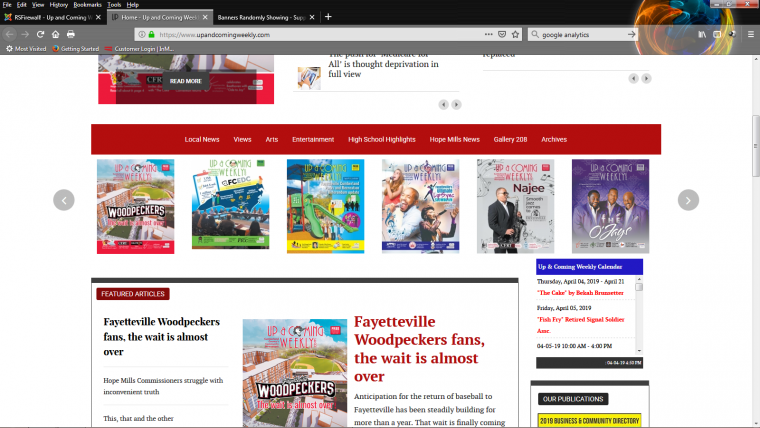Click the cover carousel previous arrow
The image size is (760, 428).
coord(64,200)
